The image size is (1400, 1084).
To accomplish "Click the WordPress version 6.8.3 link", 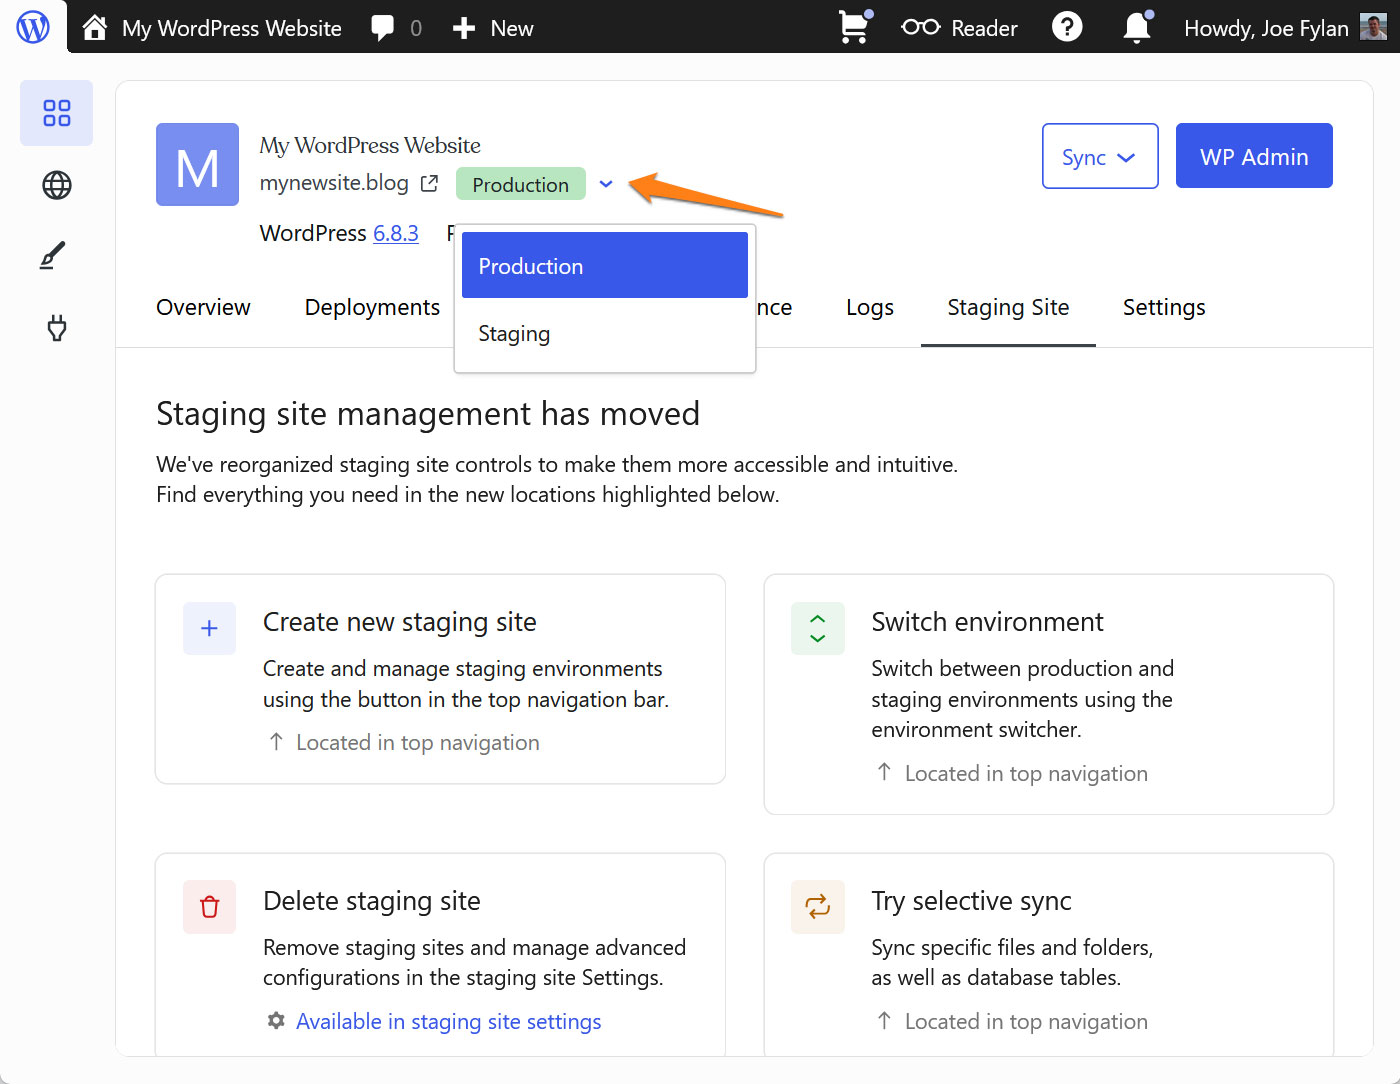I will click(x=395, y=234).
